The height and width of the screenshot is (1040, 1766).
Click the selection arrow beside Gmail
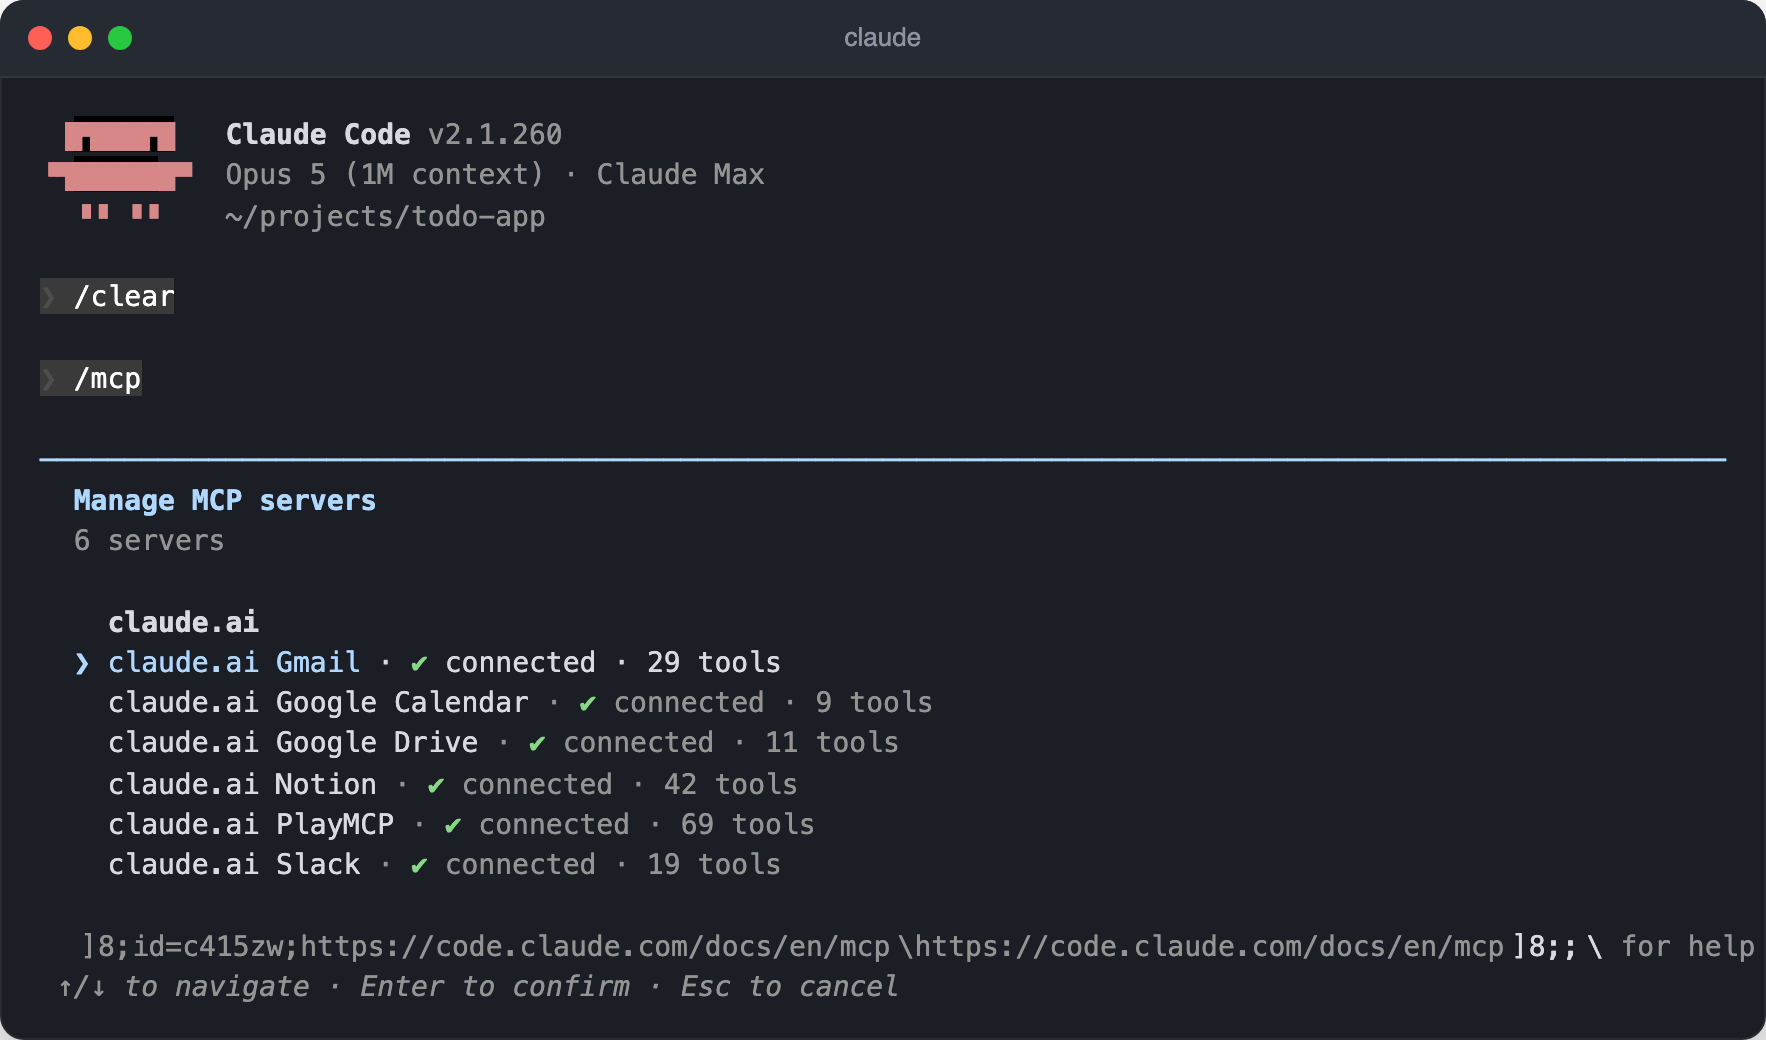[x=82, y=664]
